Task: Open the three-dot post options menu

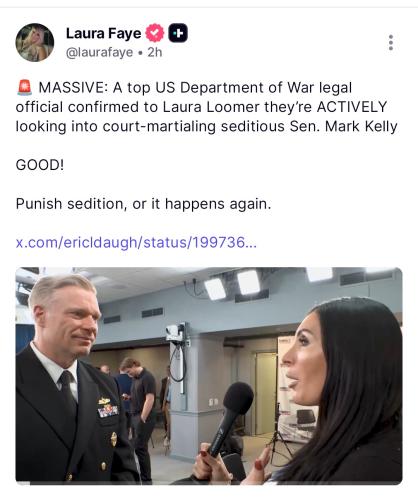Action: pyautogui.click(x=391, y=42)
